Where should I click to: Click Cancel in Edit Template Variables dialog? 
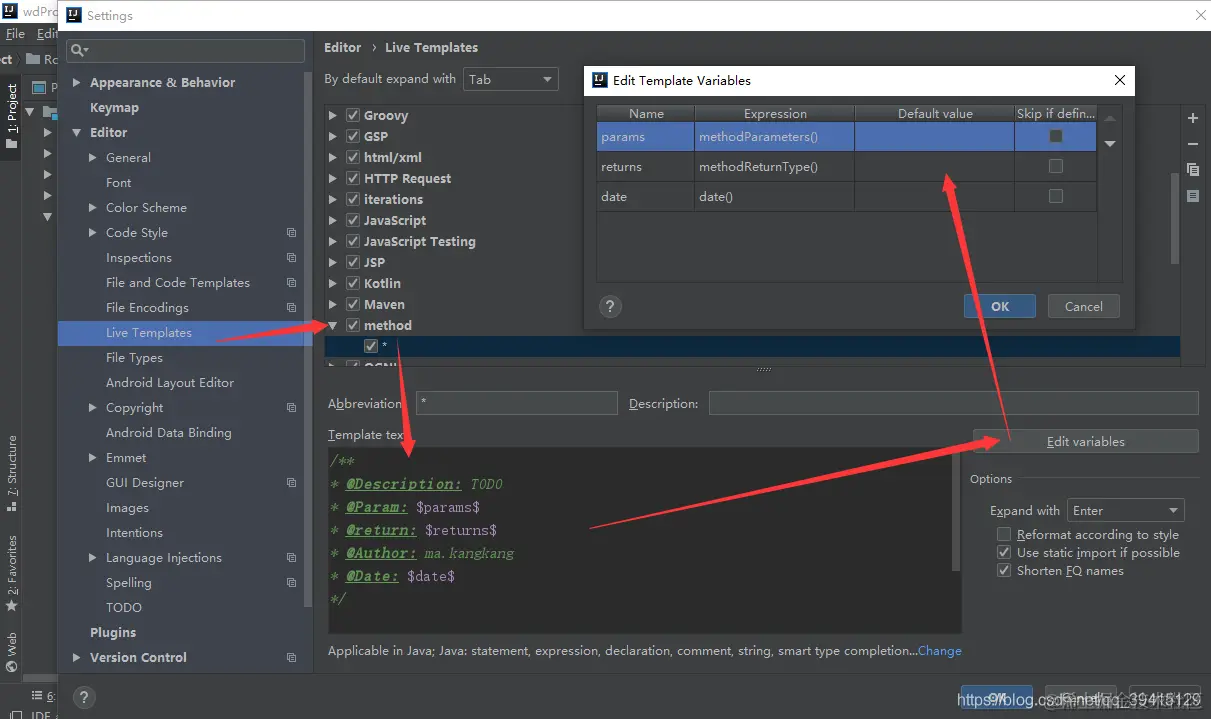(x=1083, y=307)
